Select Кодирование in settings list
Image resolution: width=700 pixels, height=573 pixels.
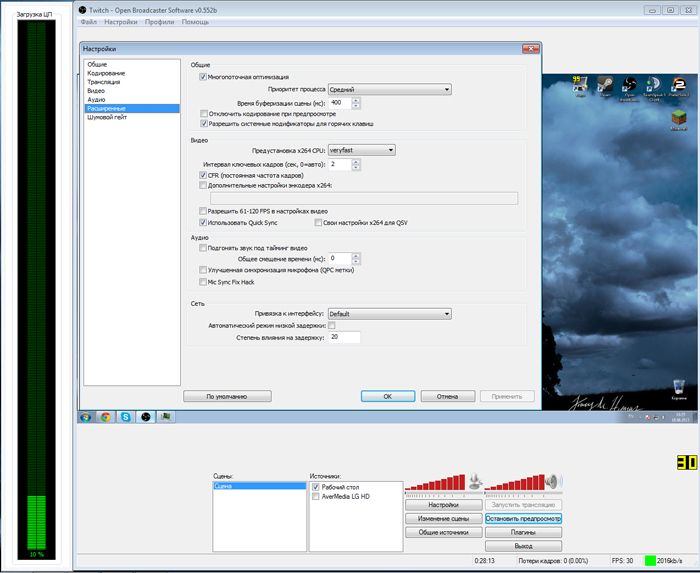pos(106,73)
